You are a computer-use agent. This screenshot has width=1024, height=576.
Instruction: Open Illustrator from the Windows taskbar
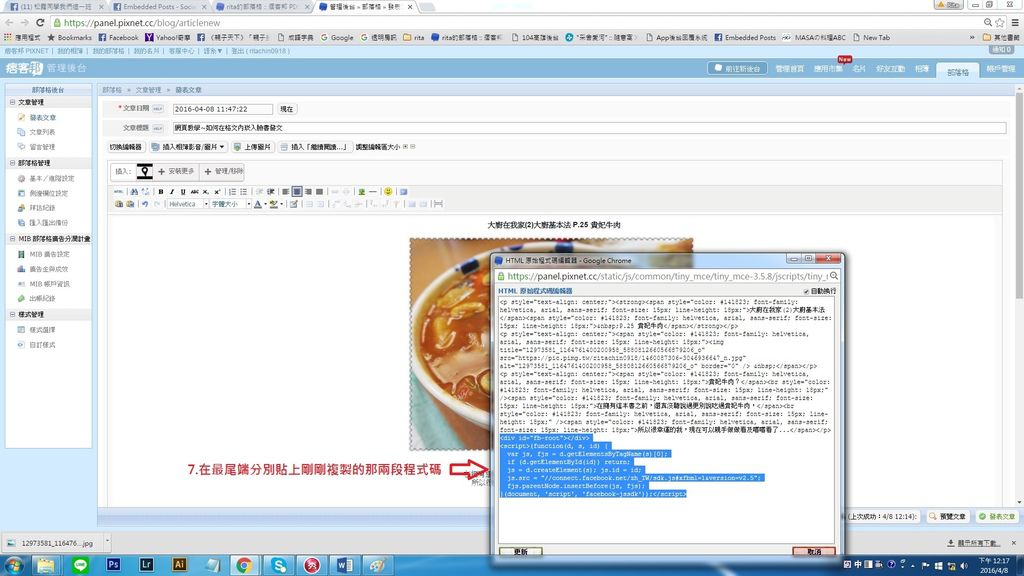pyautogui.click(x=179, y=565)
